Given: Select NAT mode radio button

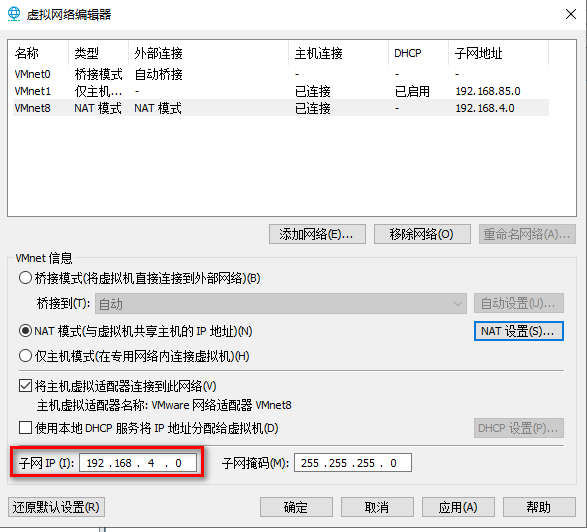Looking at the screenshot, I should pyautogui.click(x=25, y=331).
